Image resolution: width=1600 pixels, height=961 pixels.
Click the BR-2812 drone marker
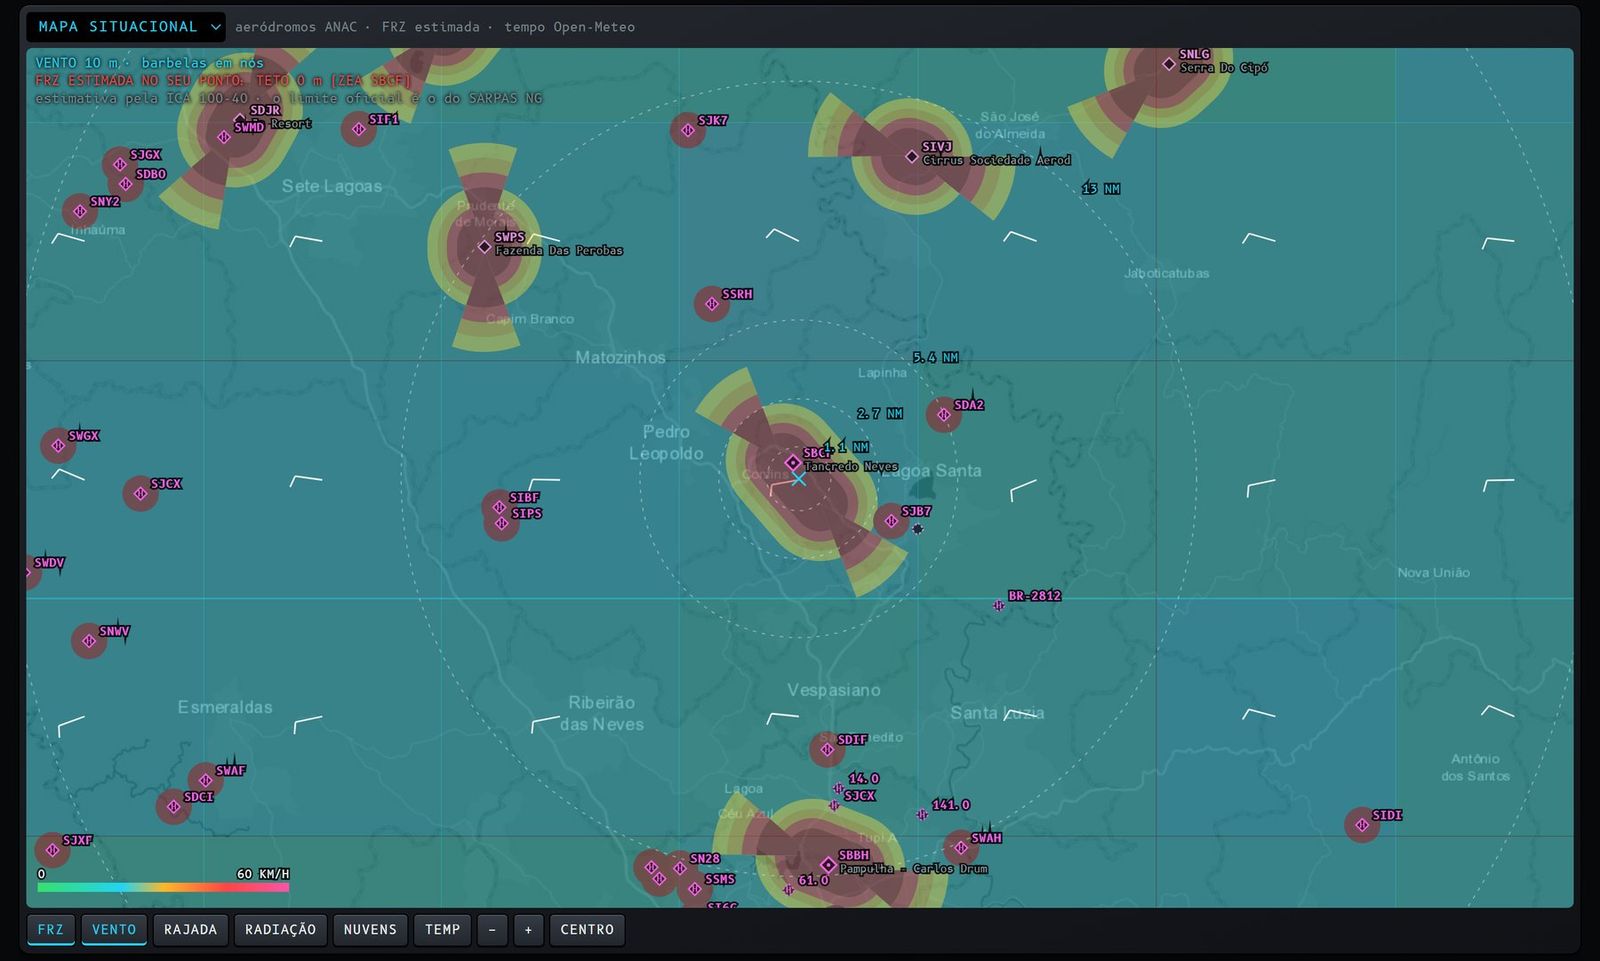(x=998, y=605)
